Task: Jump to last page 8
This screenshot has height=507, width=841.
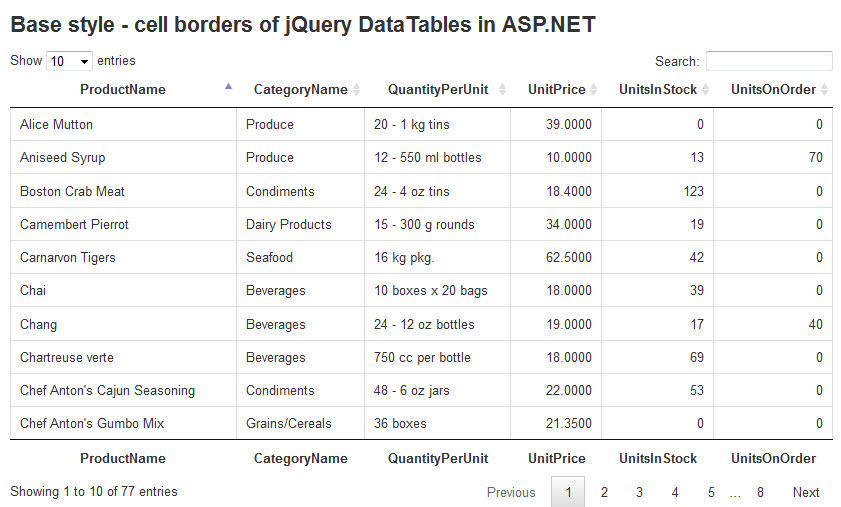Action: (760, 493)
